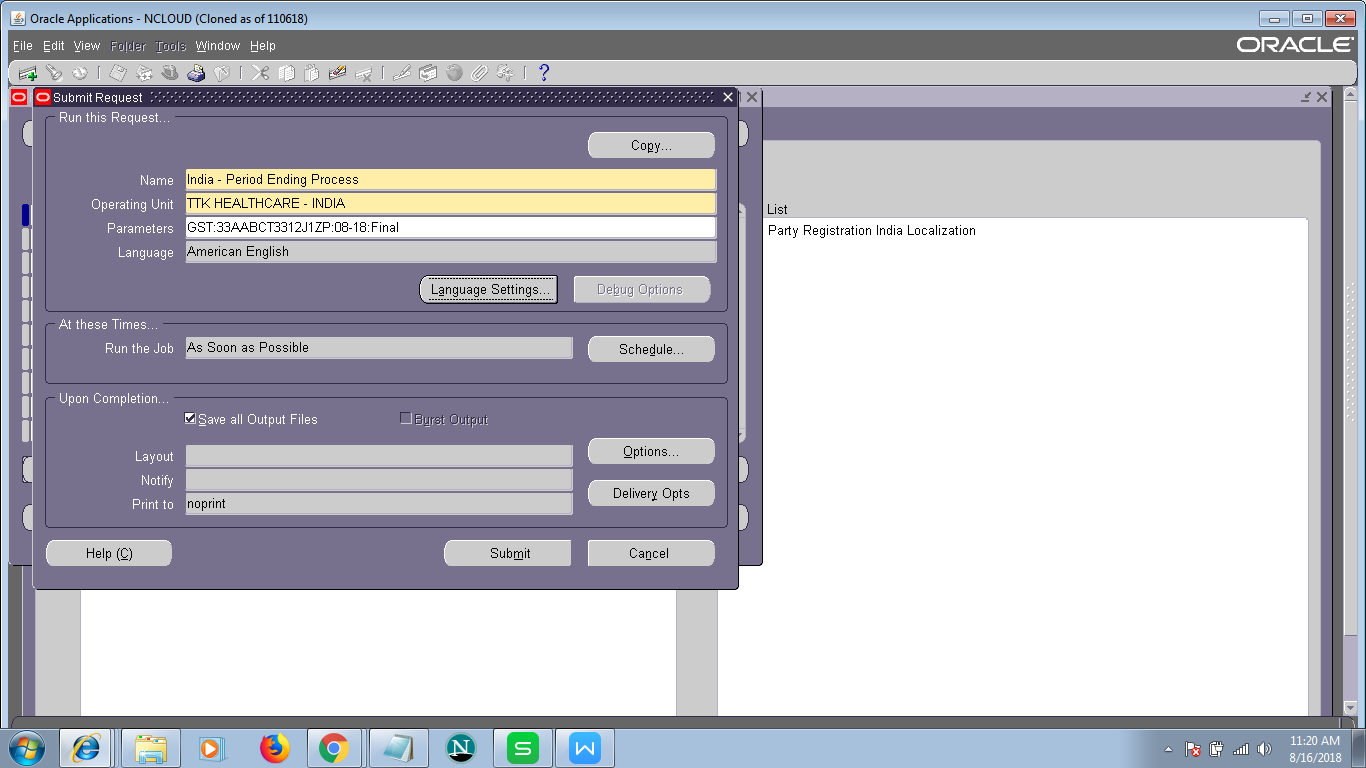
Task: Click the Copy toolbar icon
Action: coord(286,73)
